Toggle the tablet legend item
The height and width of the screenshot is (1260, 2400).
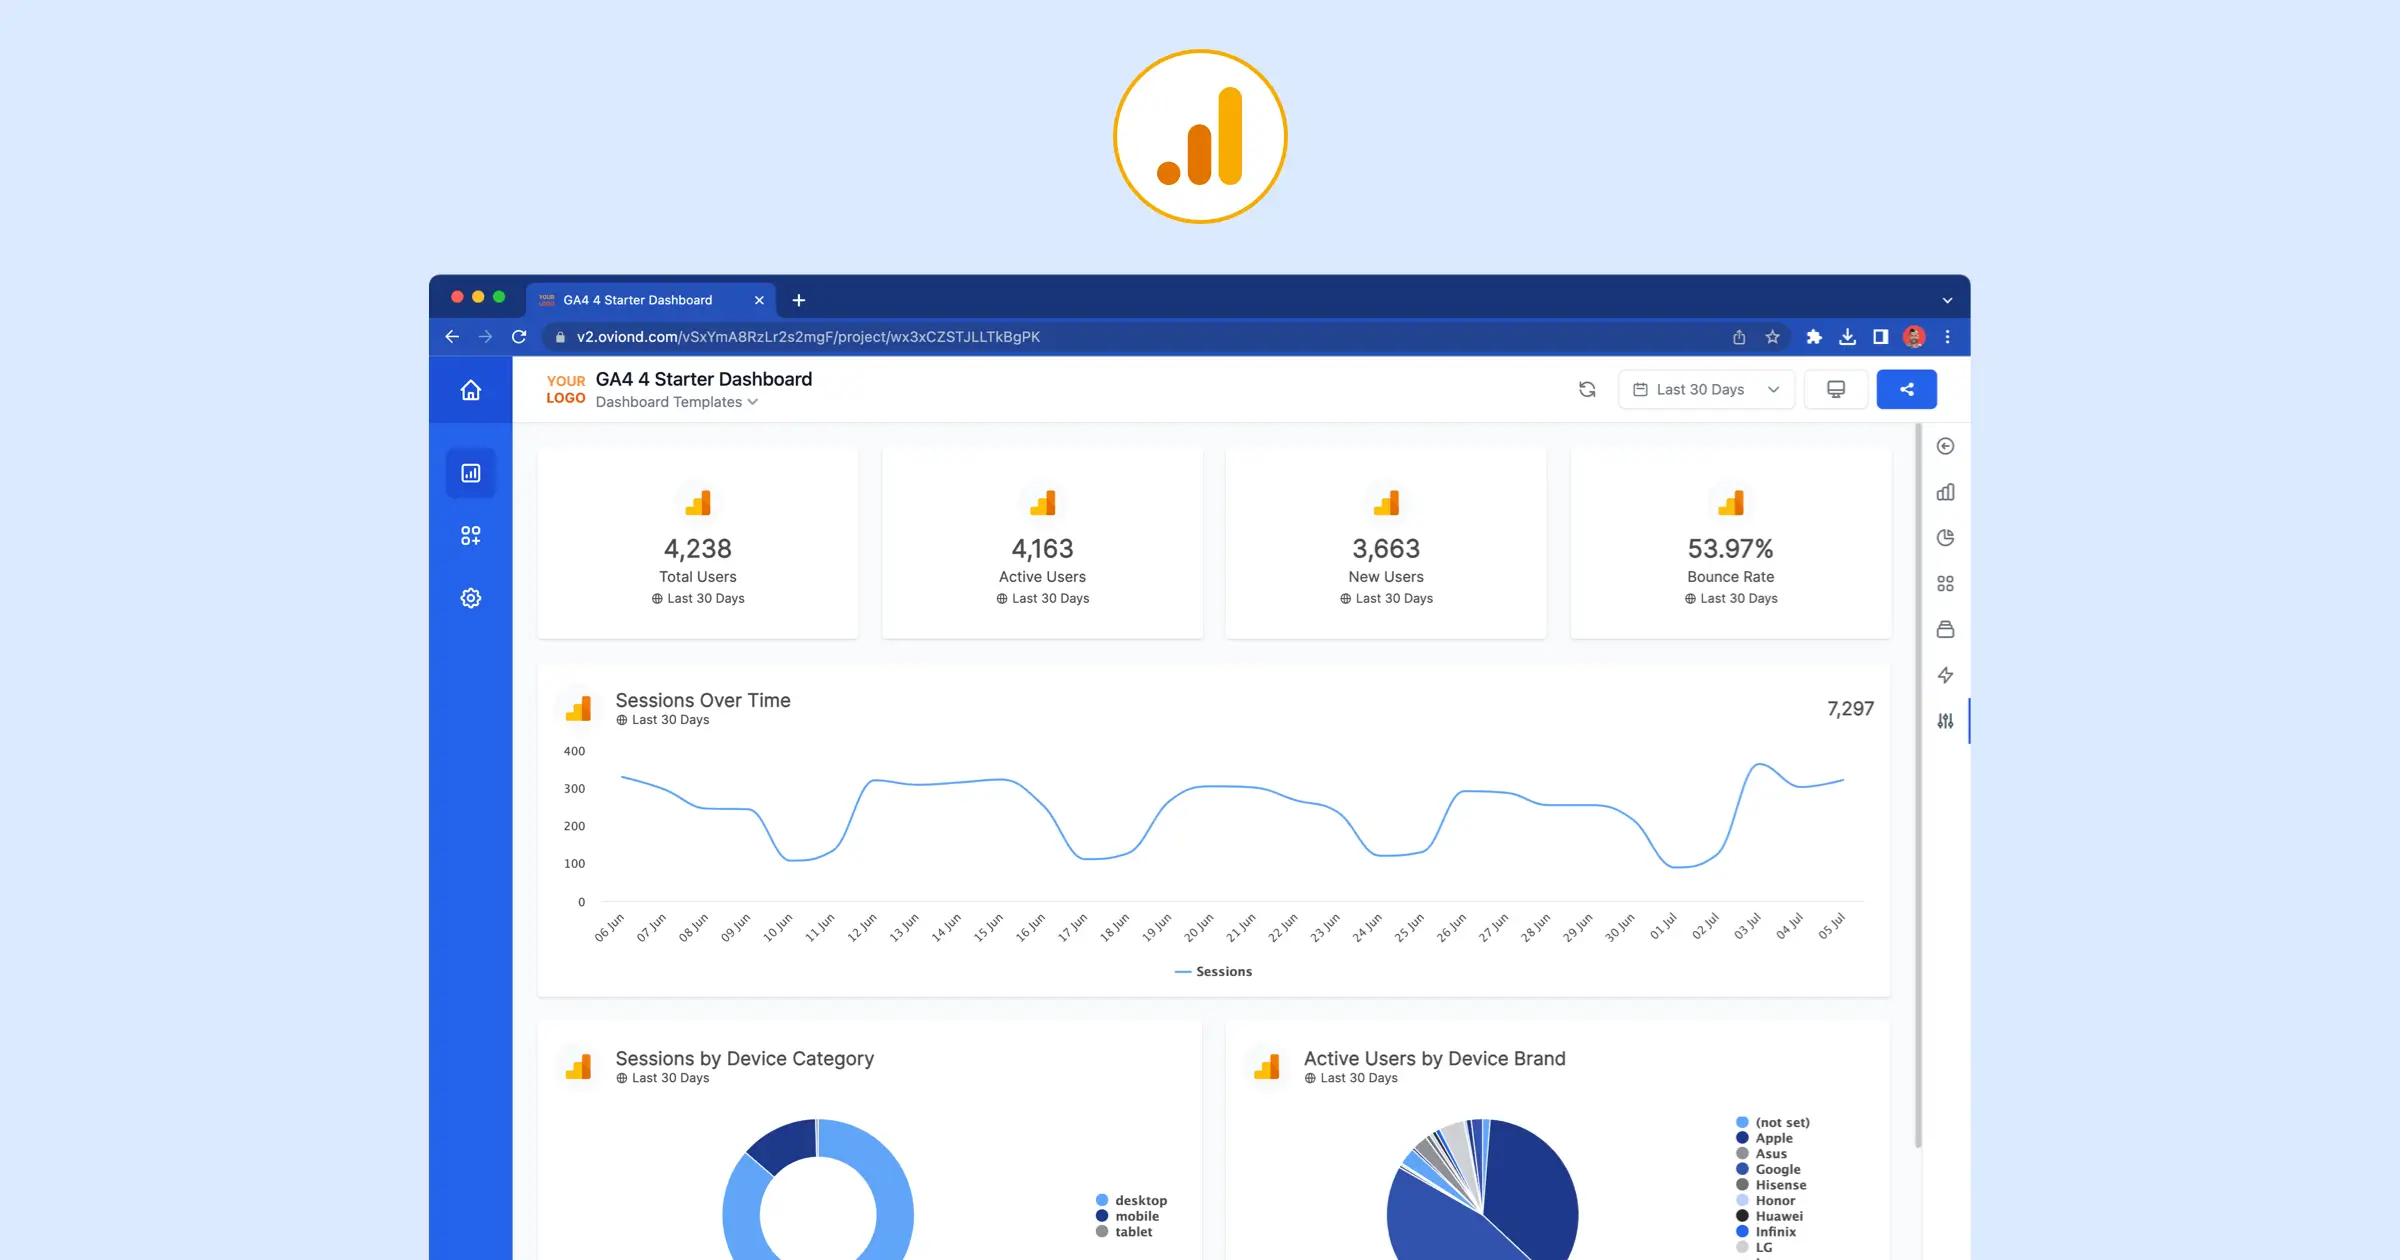[x=1124, y=1232]
